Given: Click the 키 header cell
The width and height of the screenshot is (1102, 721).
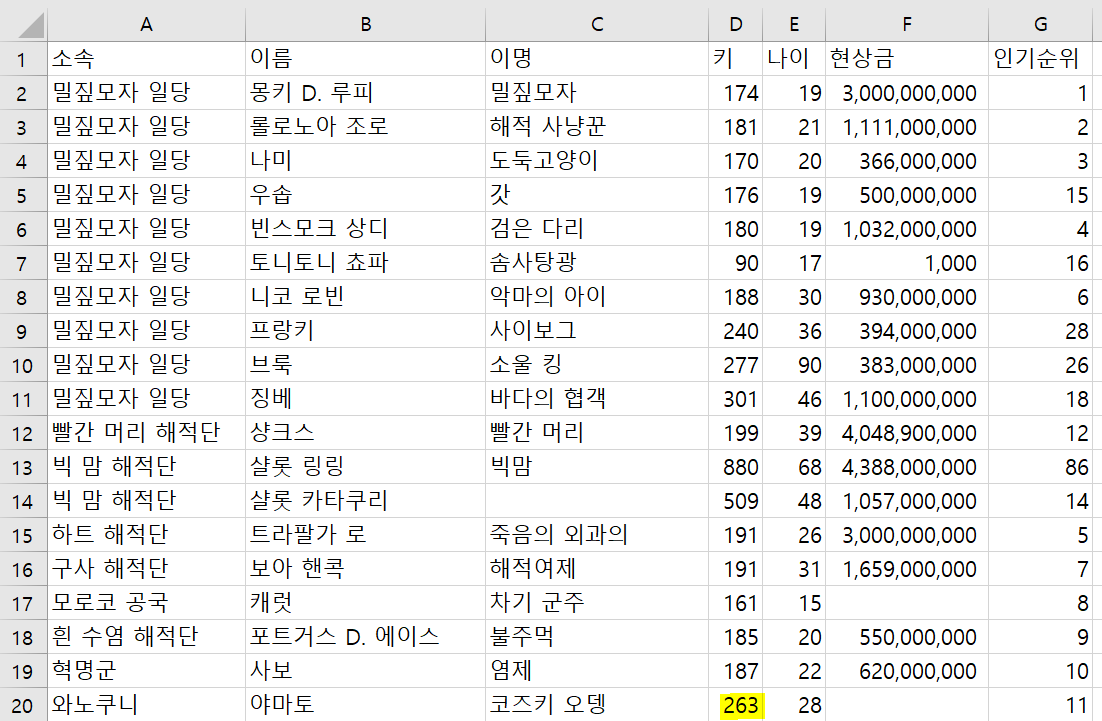Looking at the screenshot, I should (x=735, y=59).
